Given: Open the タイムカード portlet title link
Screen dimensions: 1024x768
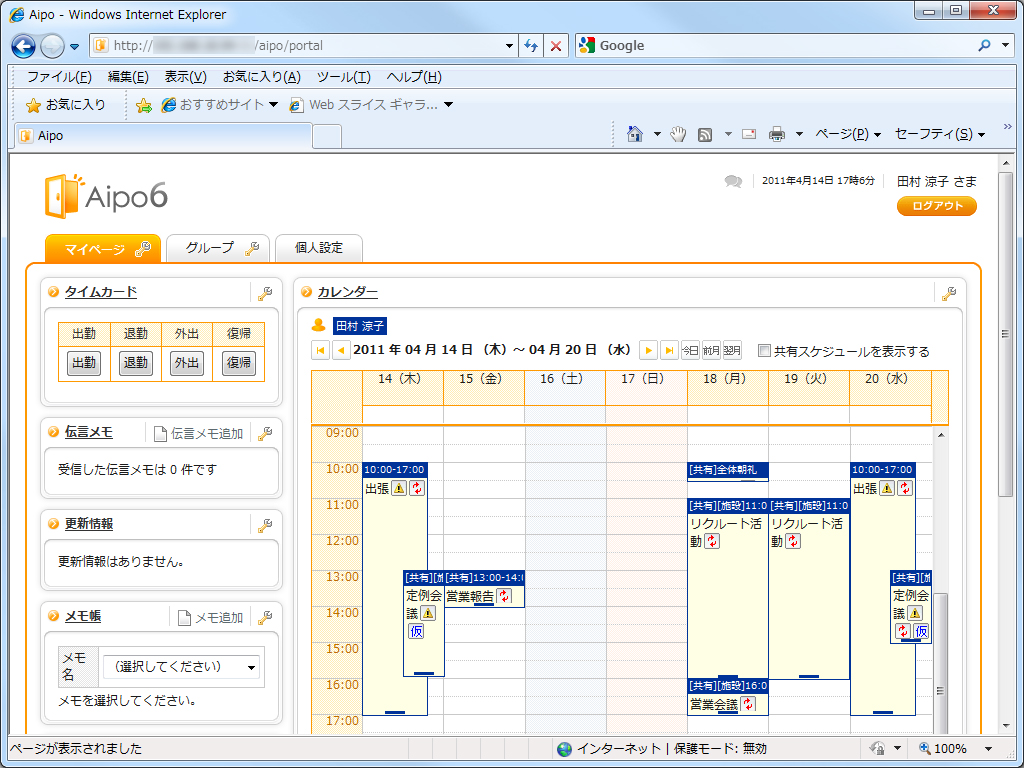Looking at the screenshot, I should point(101,292).
